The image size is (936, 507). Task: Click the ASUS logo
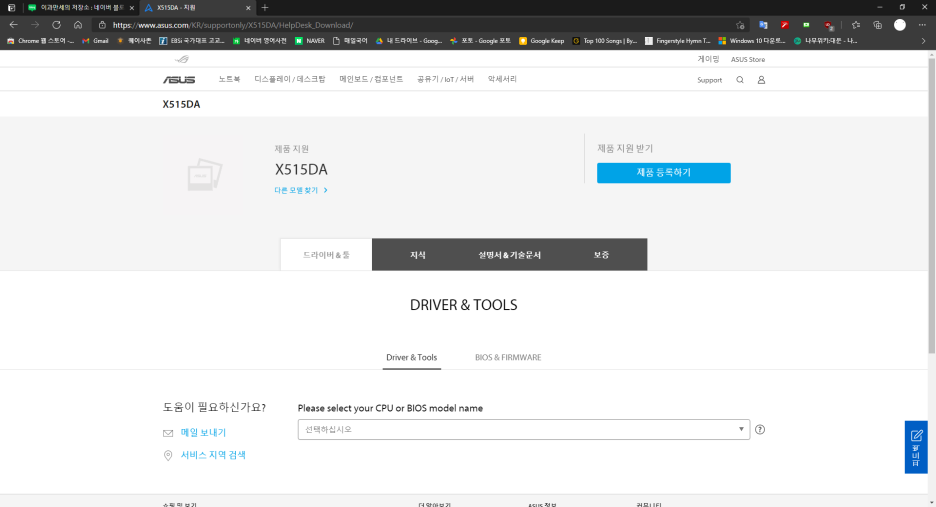coord(179,80)
